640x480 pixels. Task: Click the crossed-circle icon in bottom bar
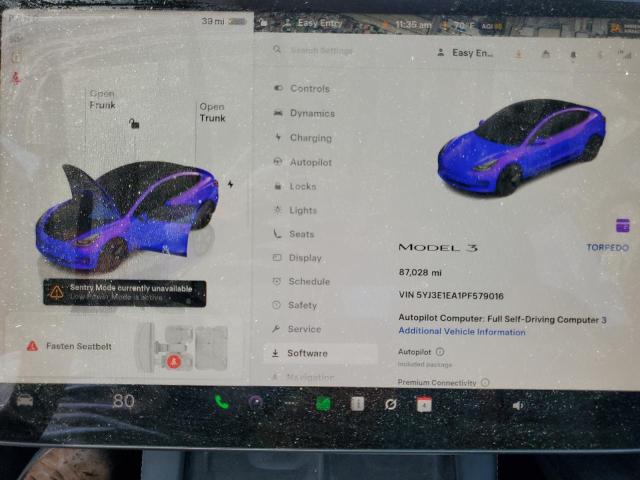[x=391, y=404]
